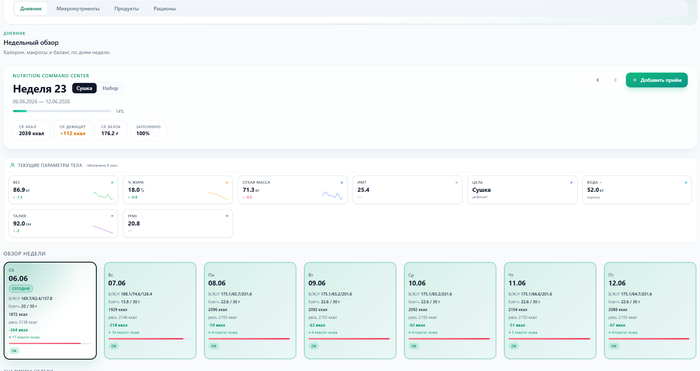Click the person icon beside Текущие параметры тела
The width and height of the screenshot is (700, 371).
tap(12, 165)
